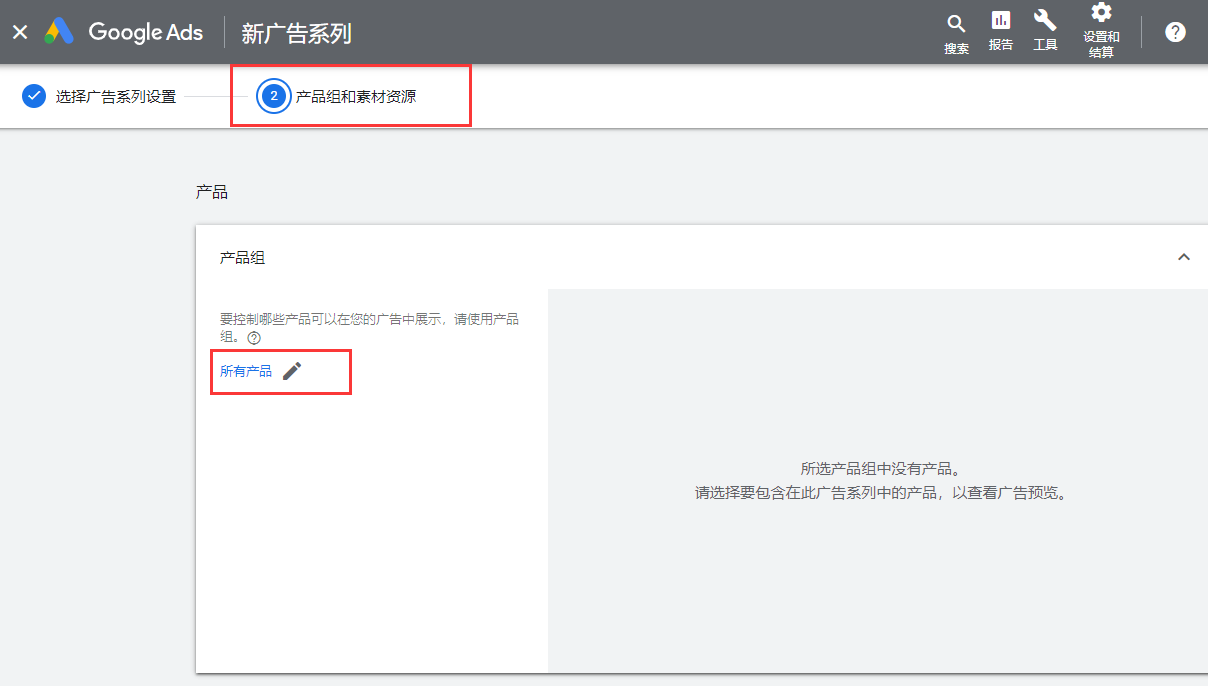Open the 报告 reports chart icon

click(x=1000, y=21)
